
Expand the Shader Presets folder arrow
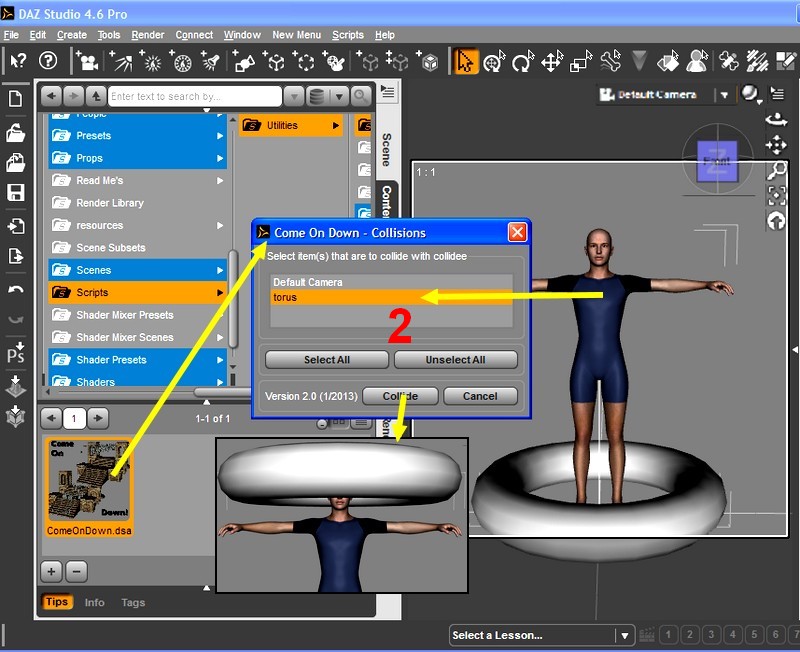[219, 360]
